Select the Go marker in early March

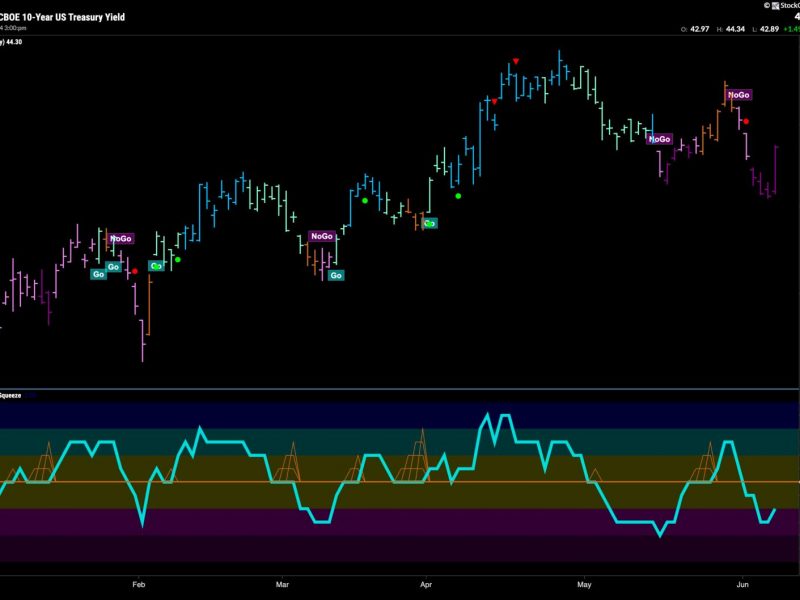click(x=336, y=276)
